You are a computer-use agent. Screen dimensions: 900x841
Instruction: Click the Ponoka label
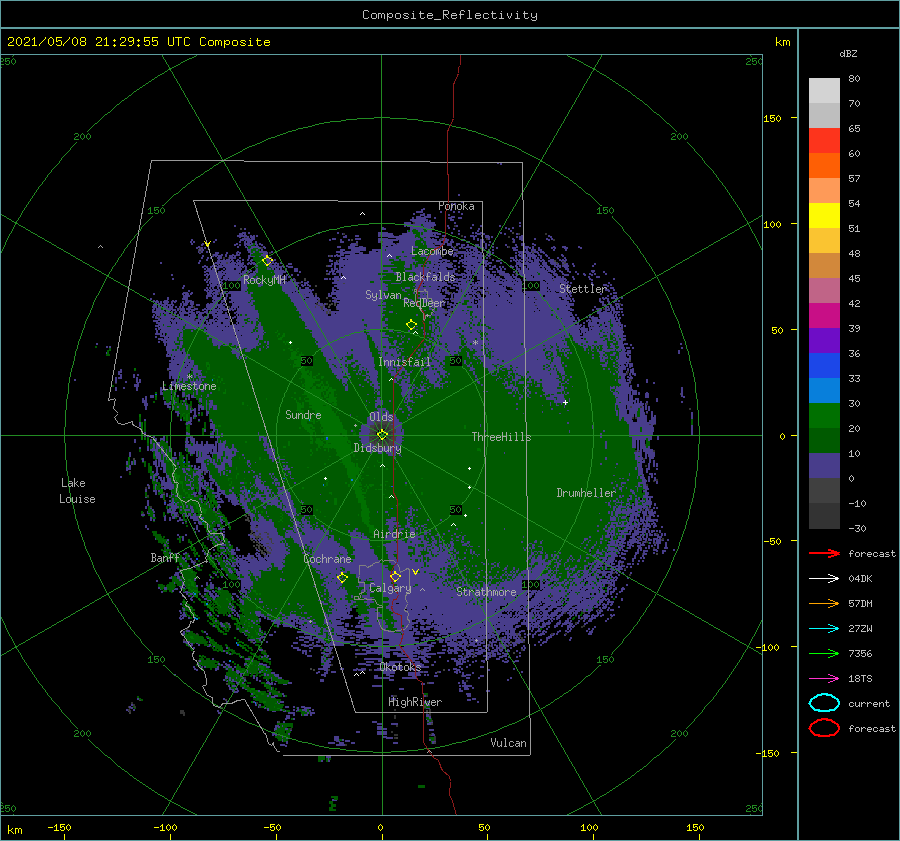(456, 206)
